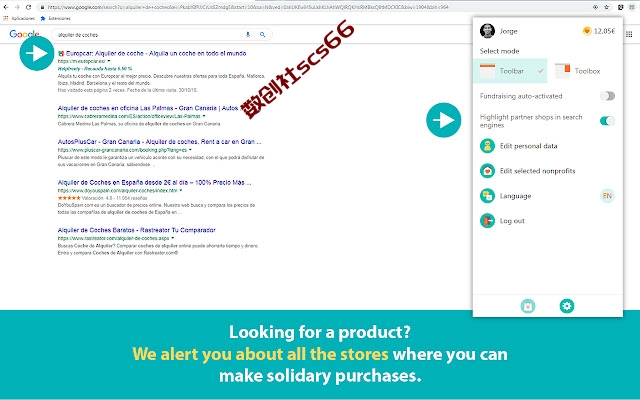Change language using the EN badge

coord(607,196)
